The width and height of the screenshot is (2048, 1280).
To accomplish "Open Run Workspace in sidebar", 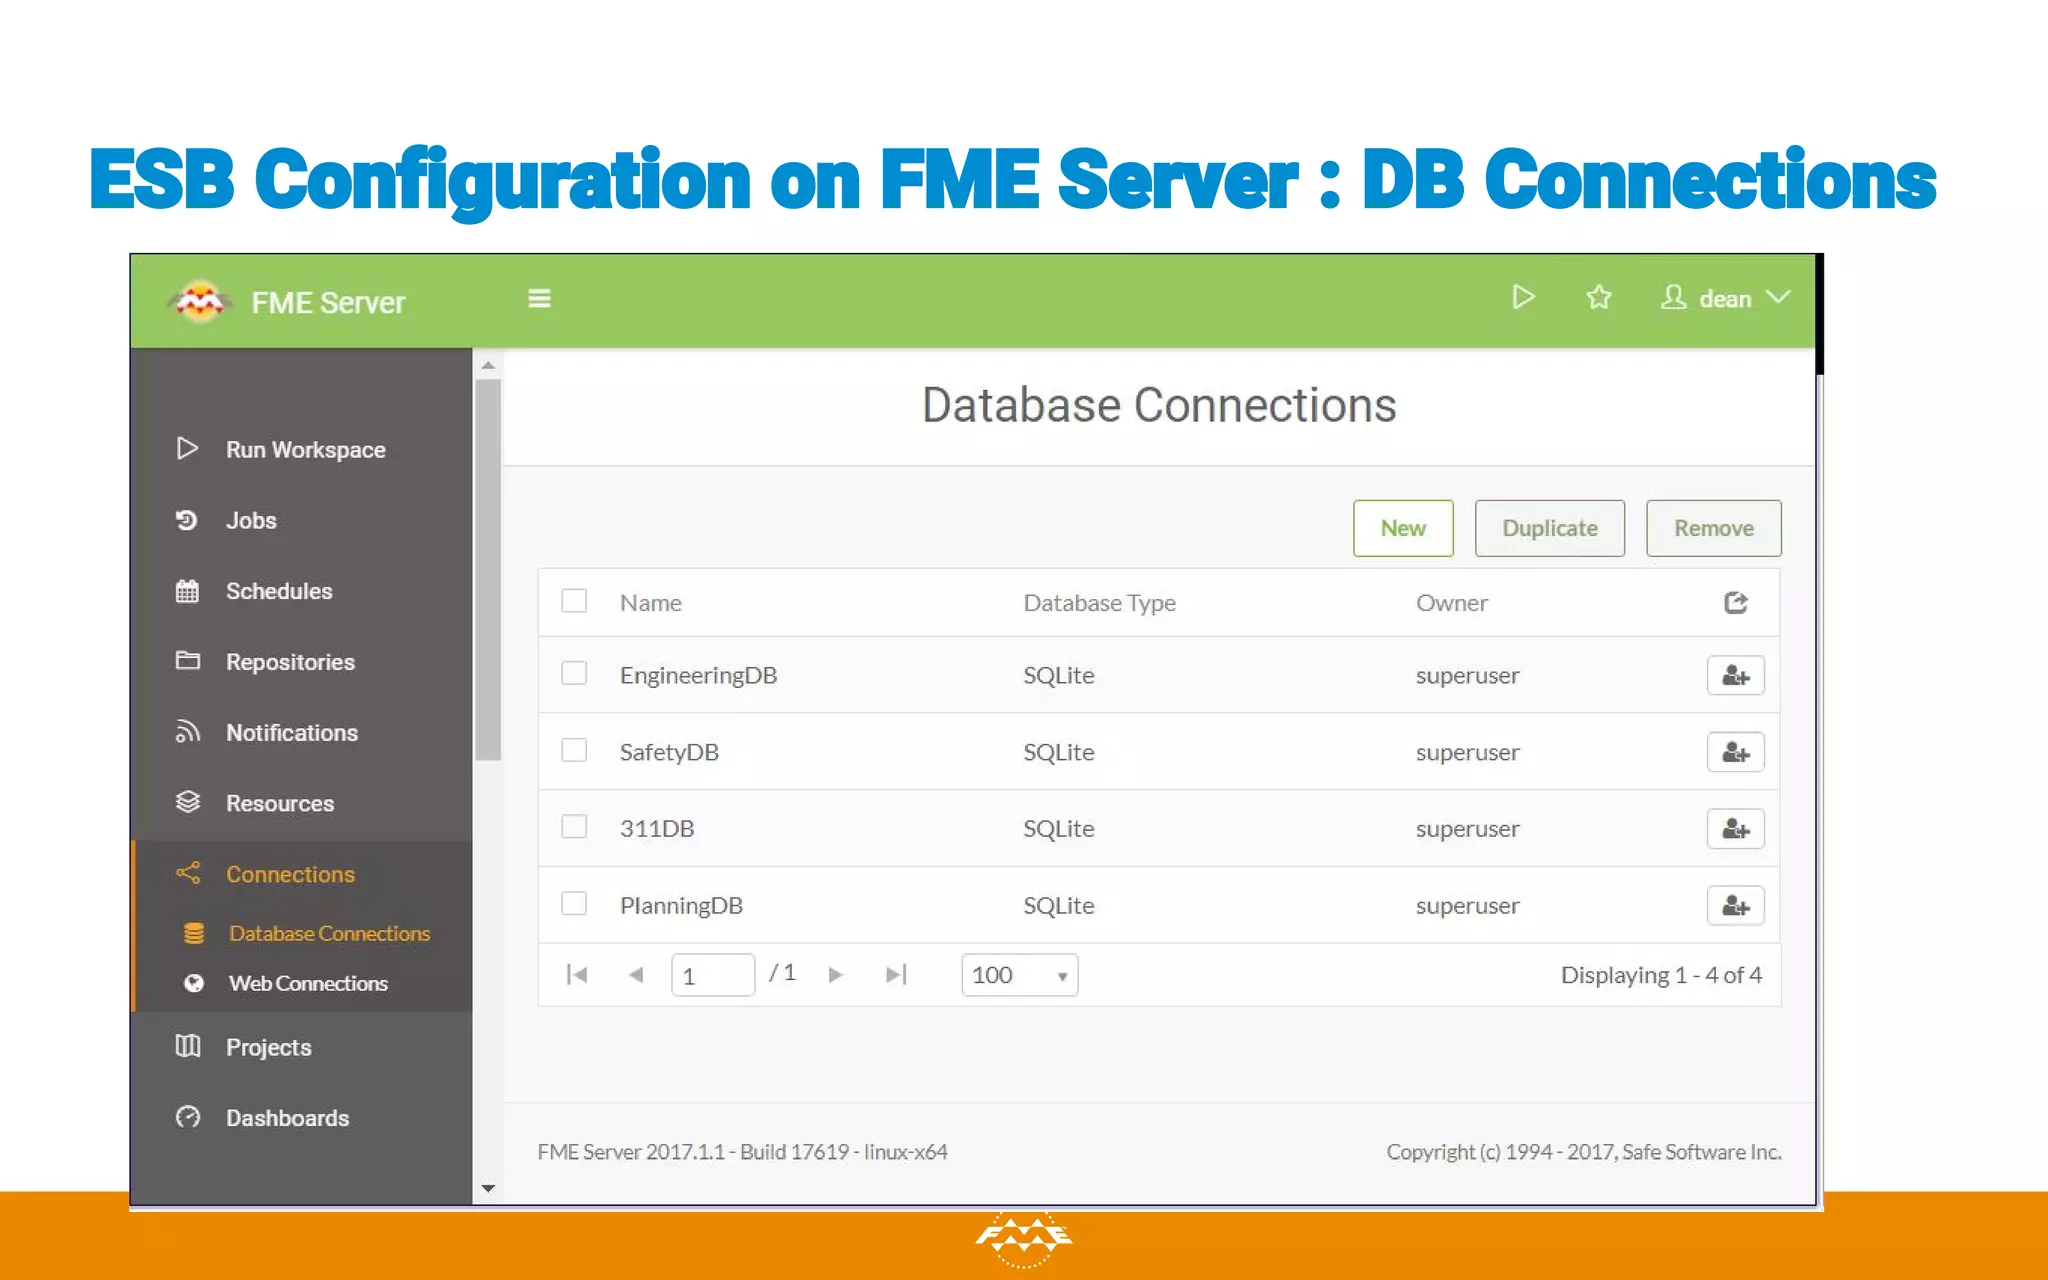I will point(305,449).
